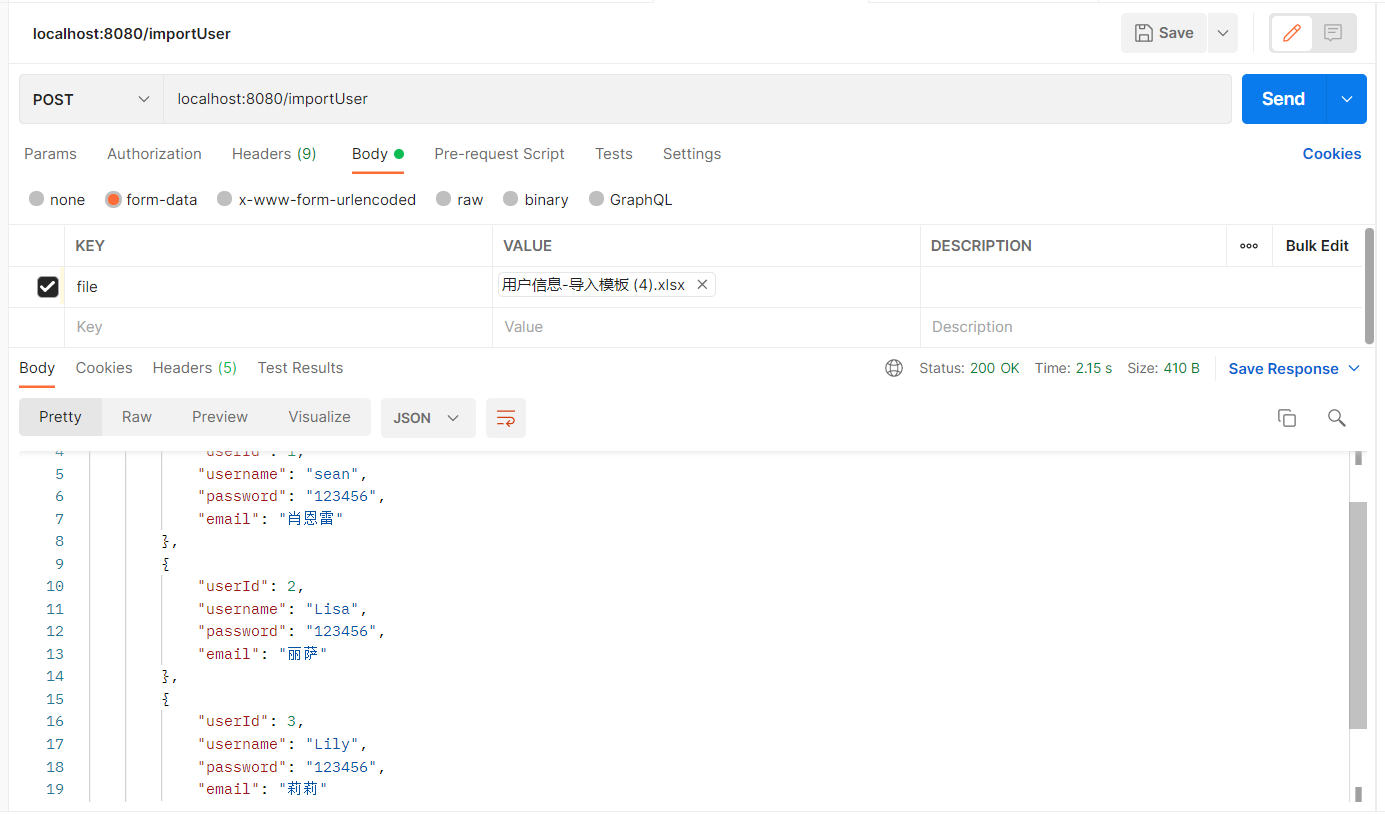
Task: Copy response with the copy icon
Action: point(1287,418)
